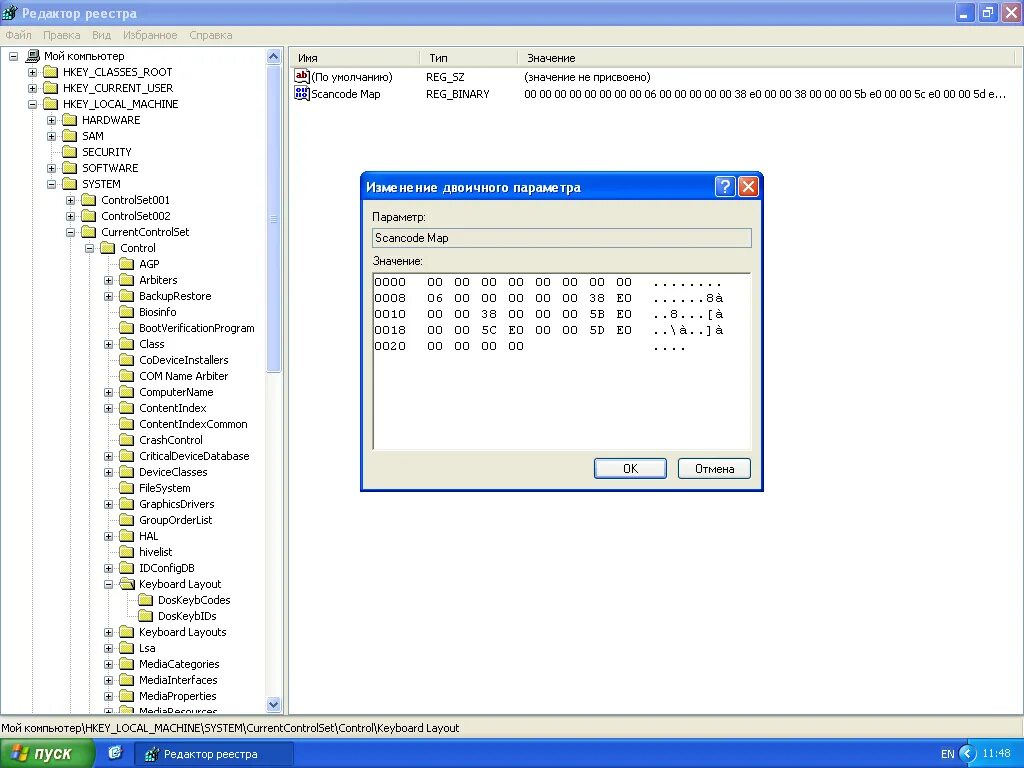Click the Редактор реестра taskbar button
Viewport: 1024px width, 768px height.
click(213, 754)
